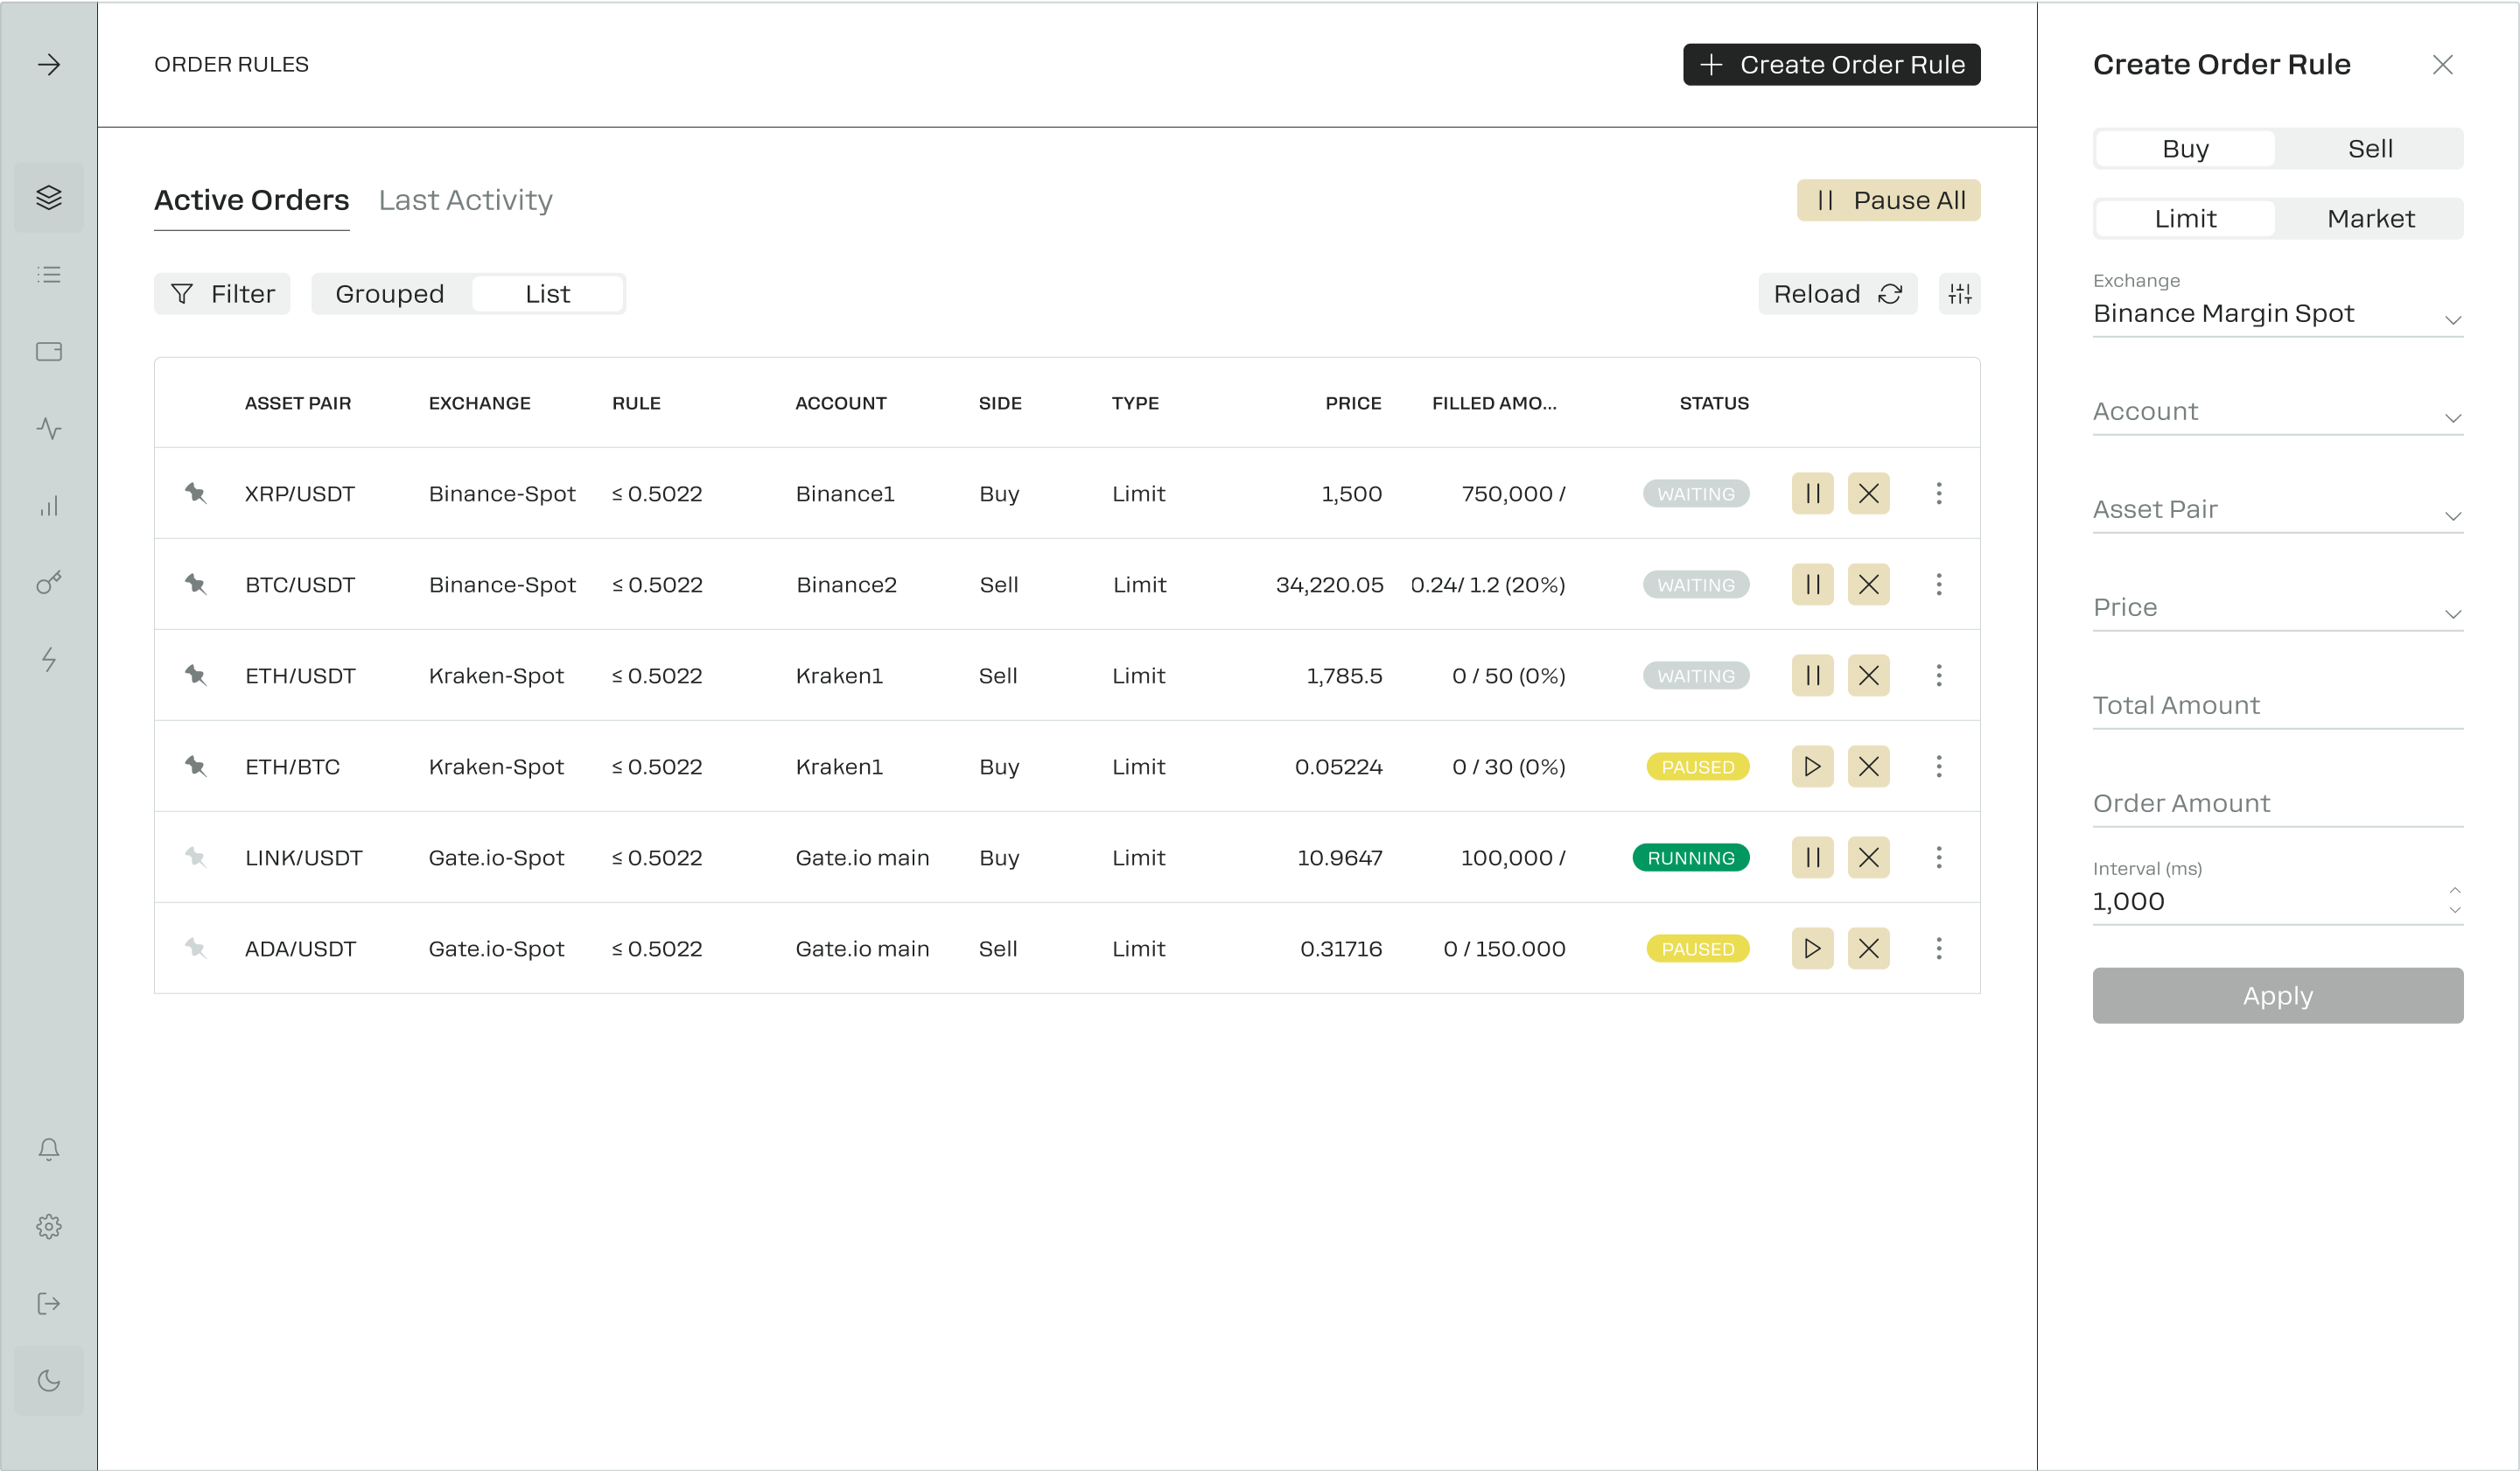Screen dimensions: 2520x1471
Task: Switch to List view
Action: [547, 294]
